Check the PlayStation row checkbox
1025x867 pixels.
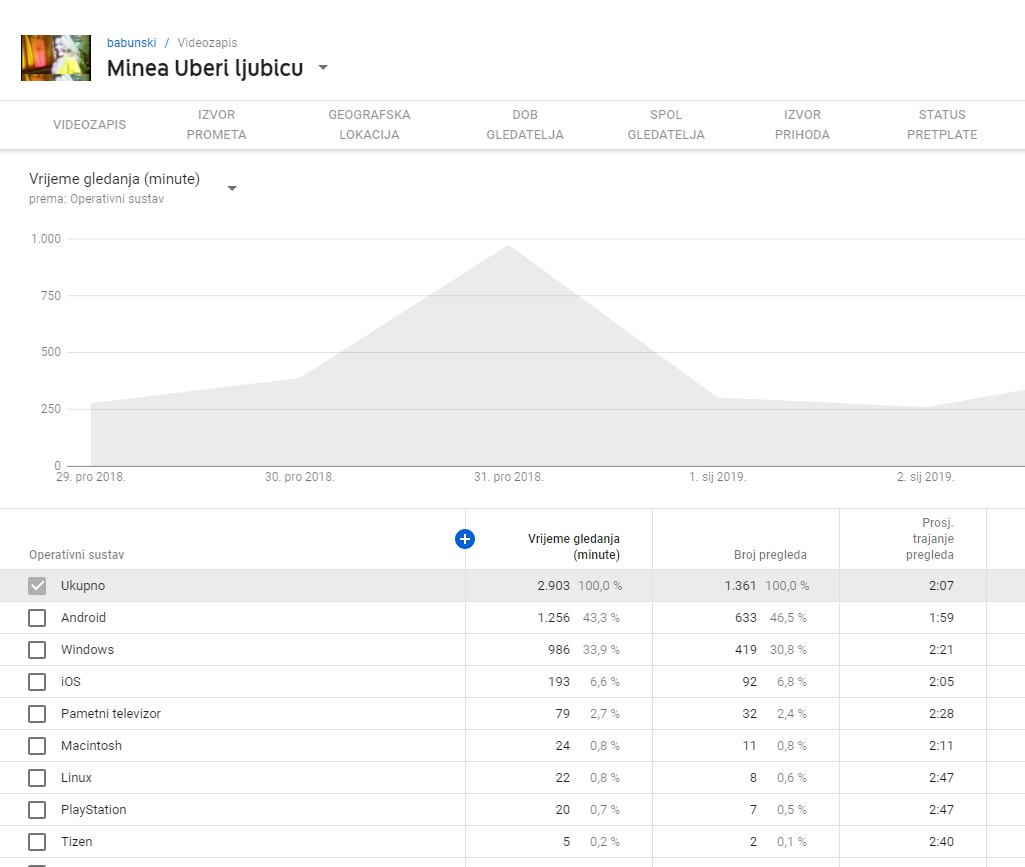37,810
